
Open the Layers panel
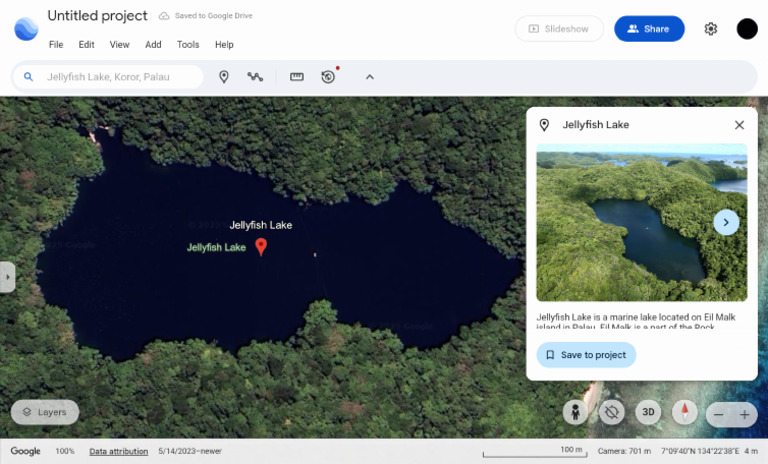point(45,412)
